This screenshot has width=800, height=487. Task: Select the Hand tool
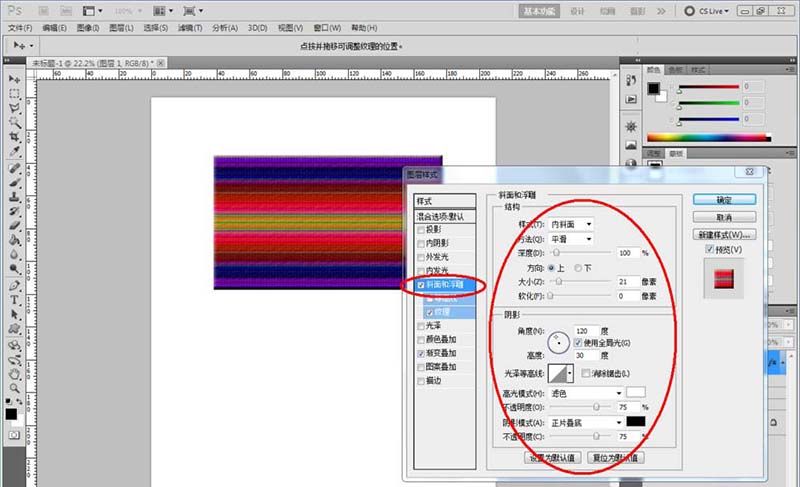[x=14, y=374]
